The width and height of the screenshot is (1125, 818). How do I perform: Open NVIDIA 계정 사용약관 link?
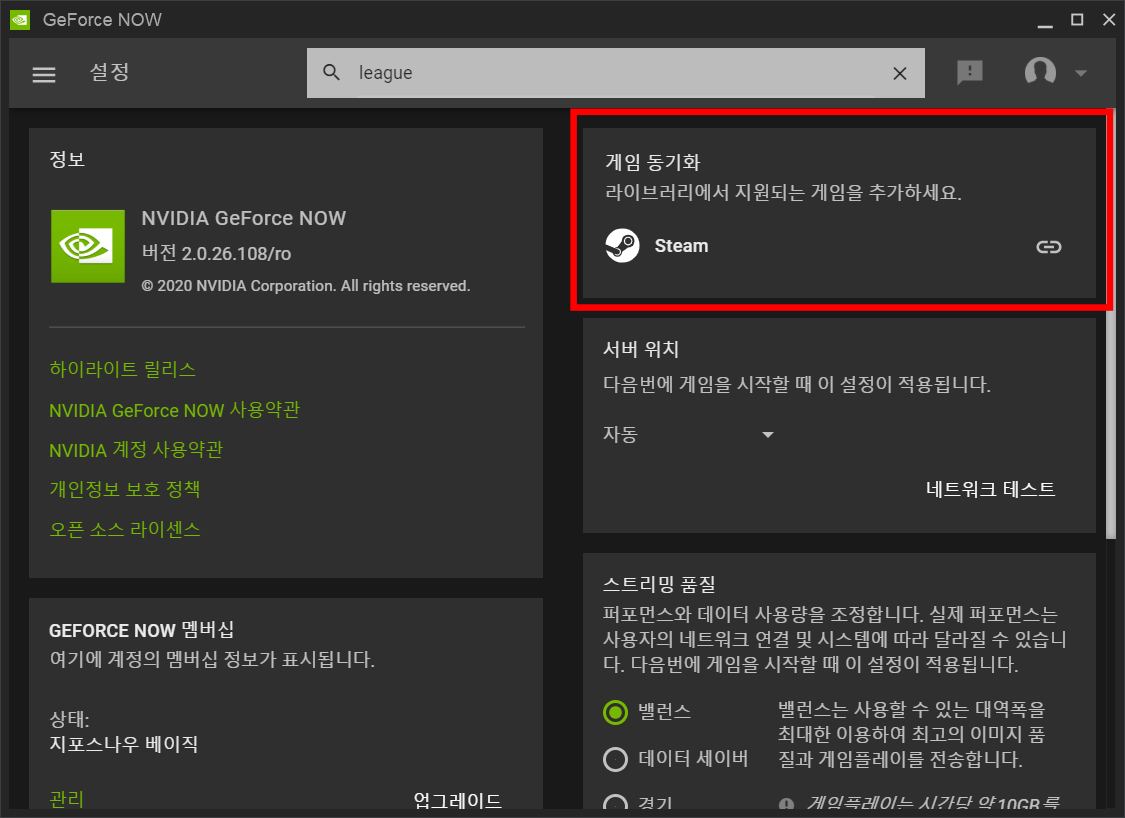point(136,450)
